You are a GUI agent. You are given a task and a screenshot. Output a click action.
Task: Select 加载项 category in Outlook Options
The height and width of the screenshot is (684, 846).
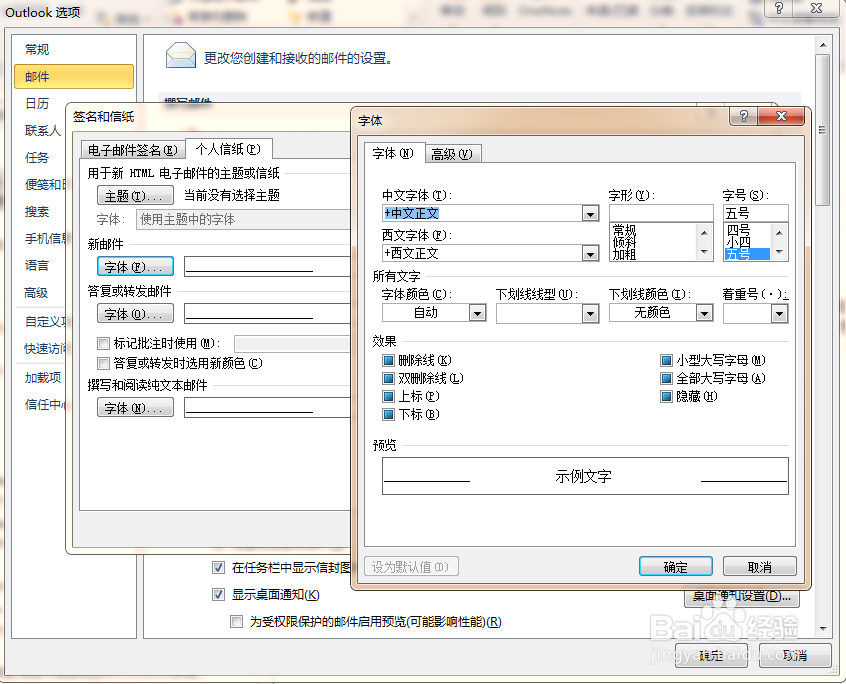point(43,378)
